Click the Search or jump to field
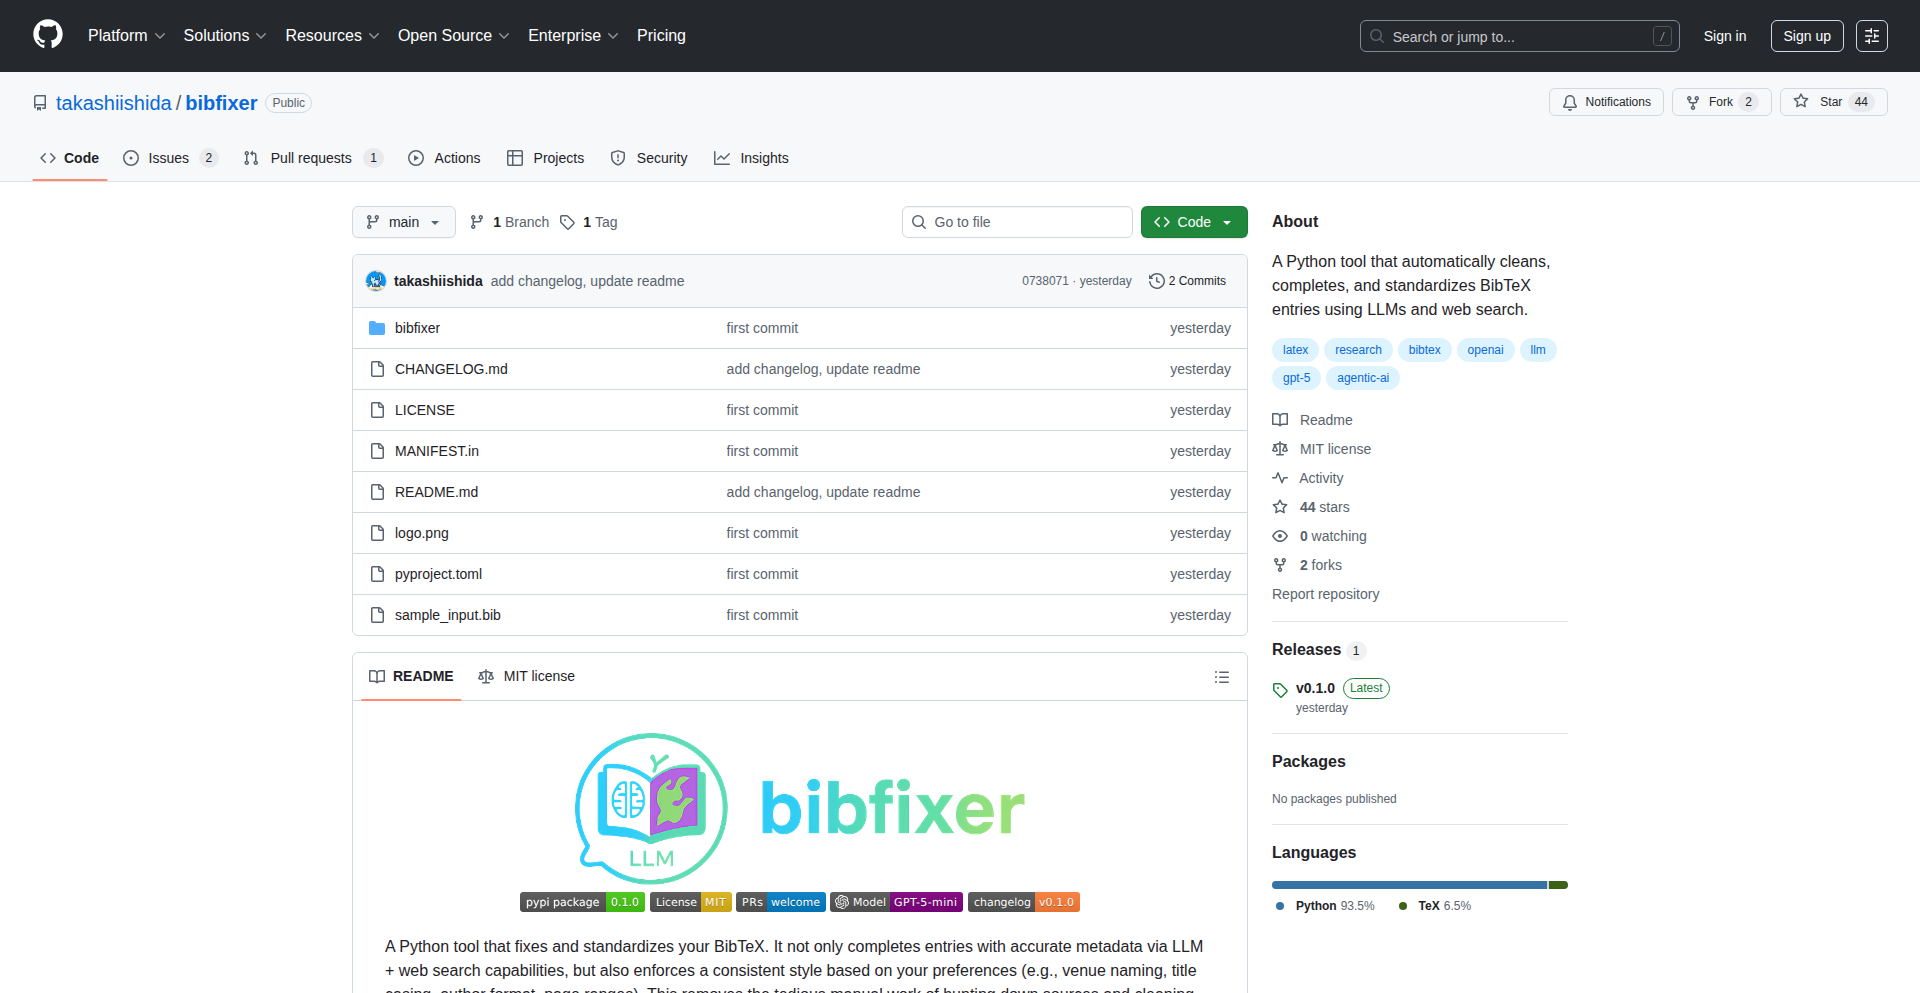Viewport: 1920px width, 993px height. point(1520,36)
